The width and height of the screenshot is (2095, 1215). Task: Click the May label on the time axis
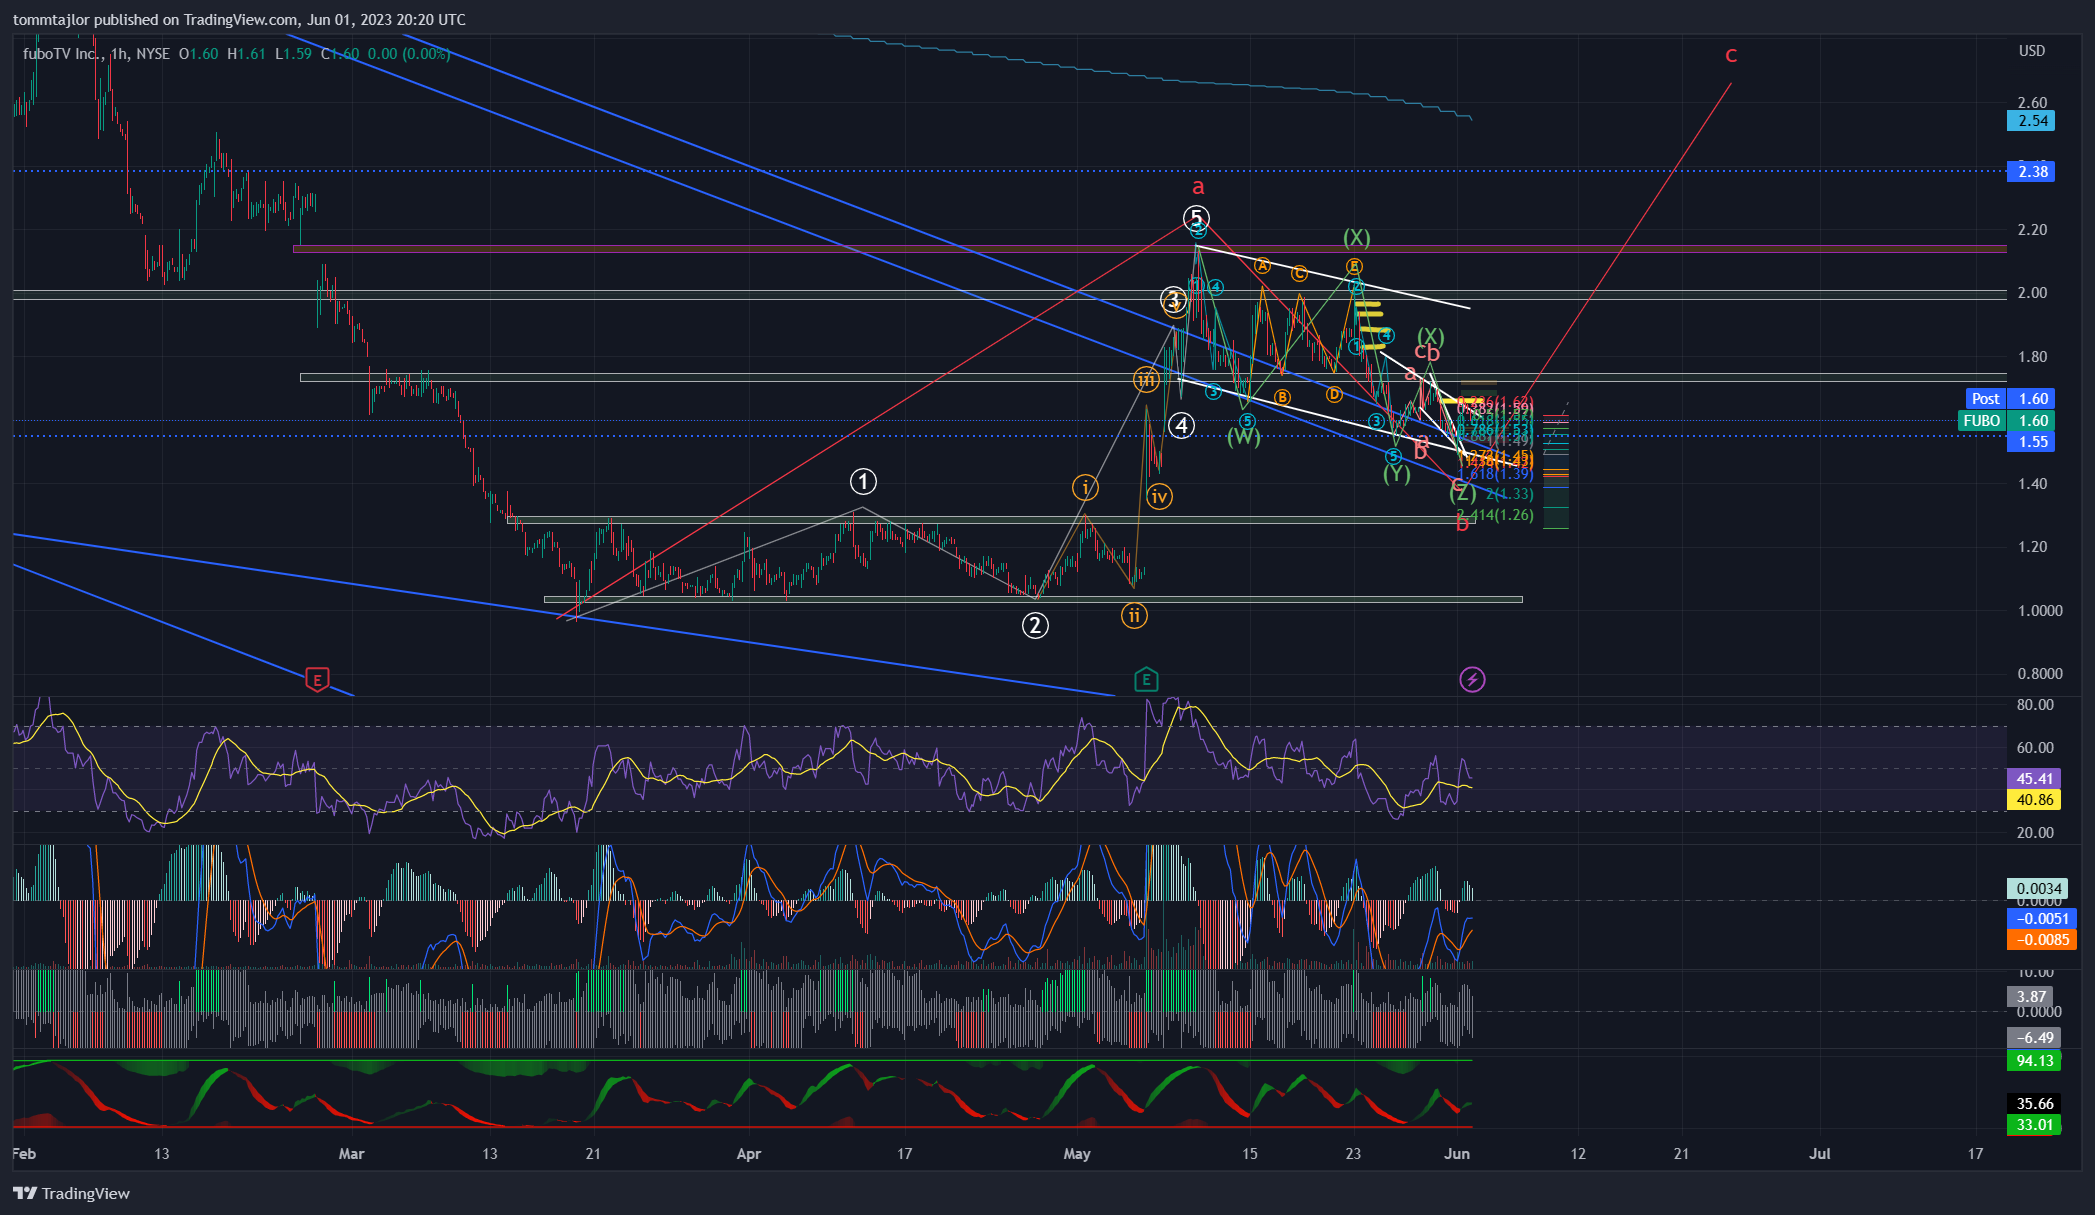1077,1154
